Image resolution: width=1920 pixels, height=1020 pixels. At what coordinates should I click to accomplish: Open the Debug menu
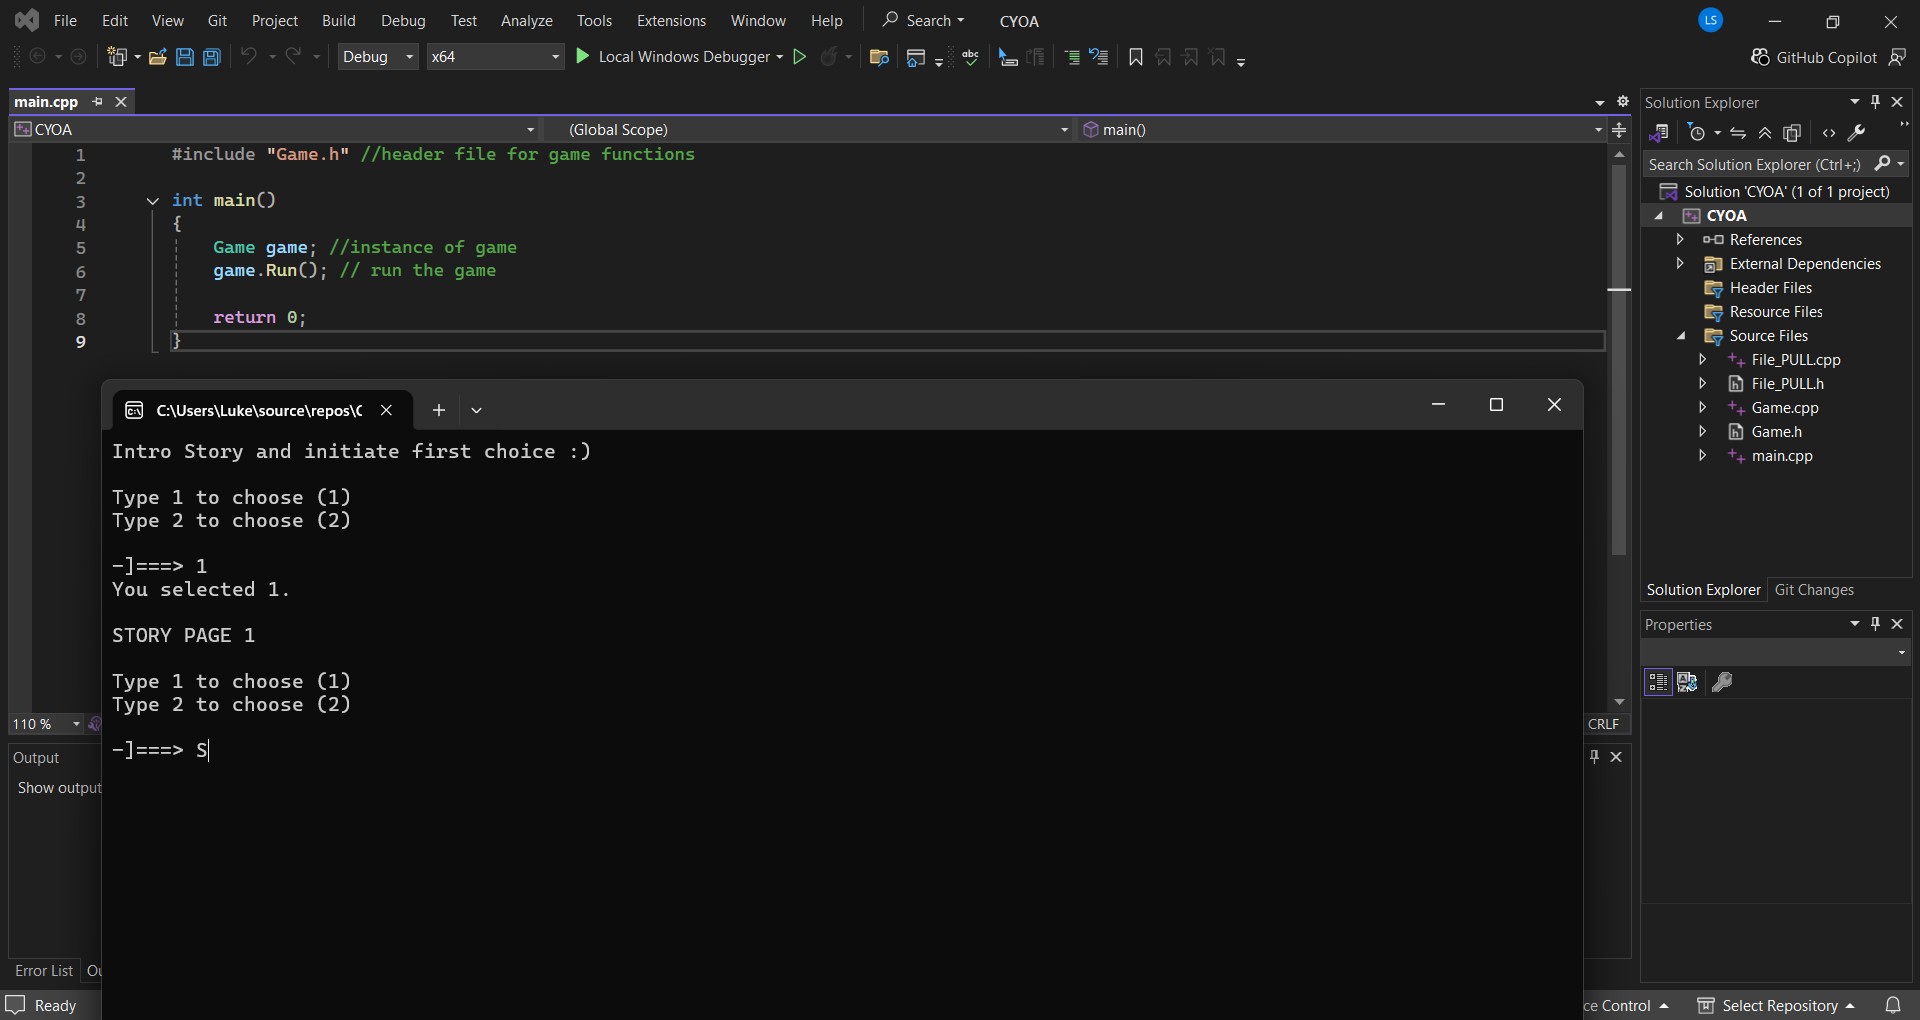(x=403, y=20)
